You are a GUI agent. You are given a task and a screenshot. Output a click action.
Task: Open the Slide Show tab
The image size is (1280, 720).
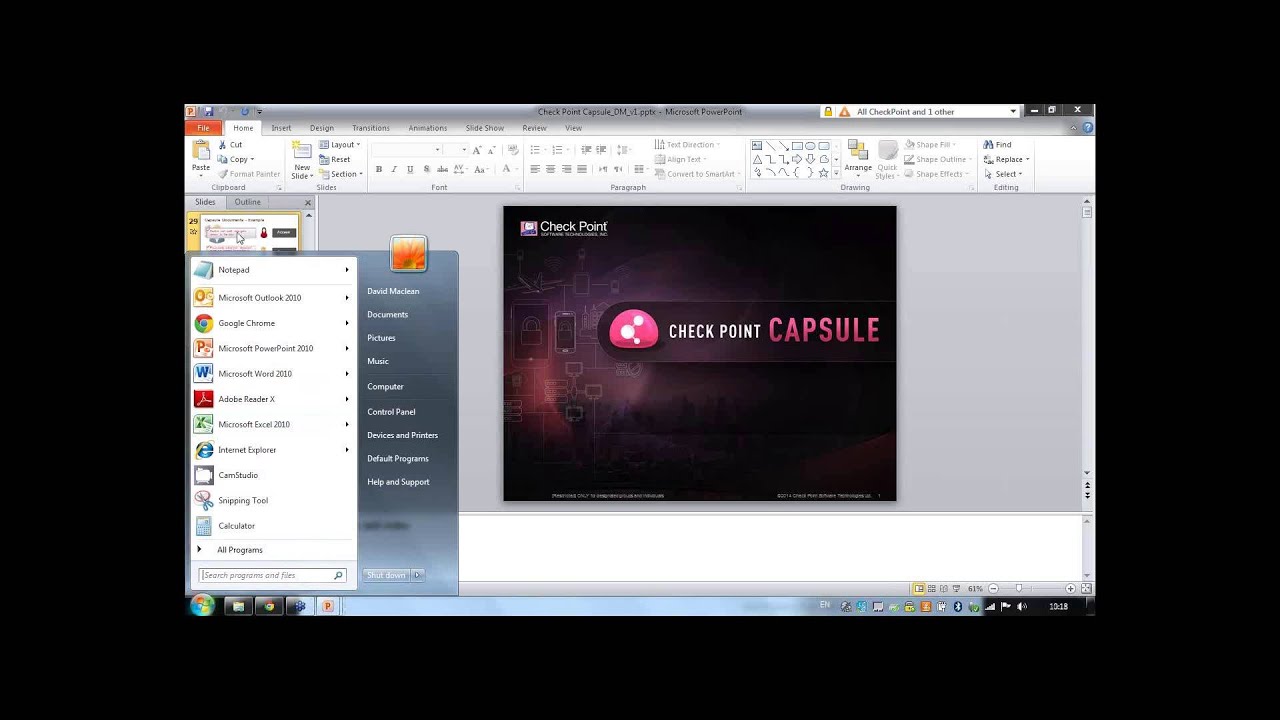(x=484, y=128)
